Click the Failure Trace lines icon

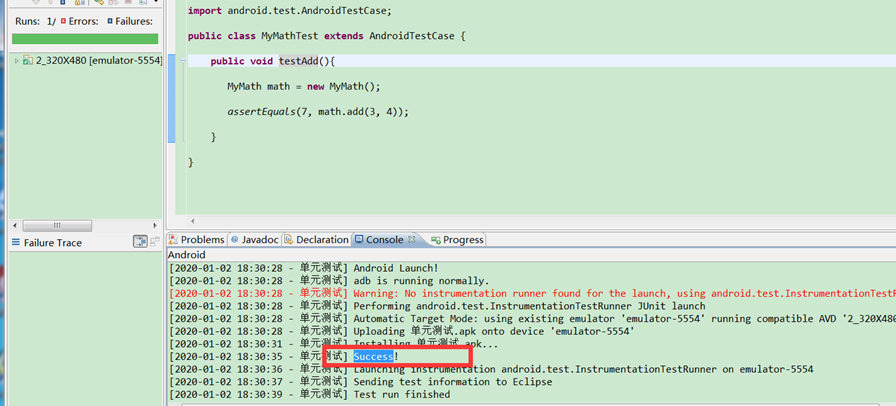(16, 242)
